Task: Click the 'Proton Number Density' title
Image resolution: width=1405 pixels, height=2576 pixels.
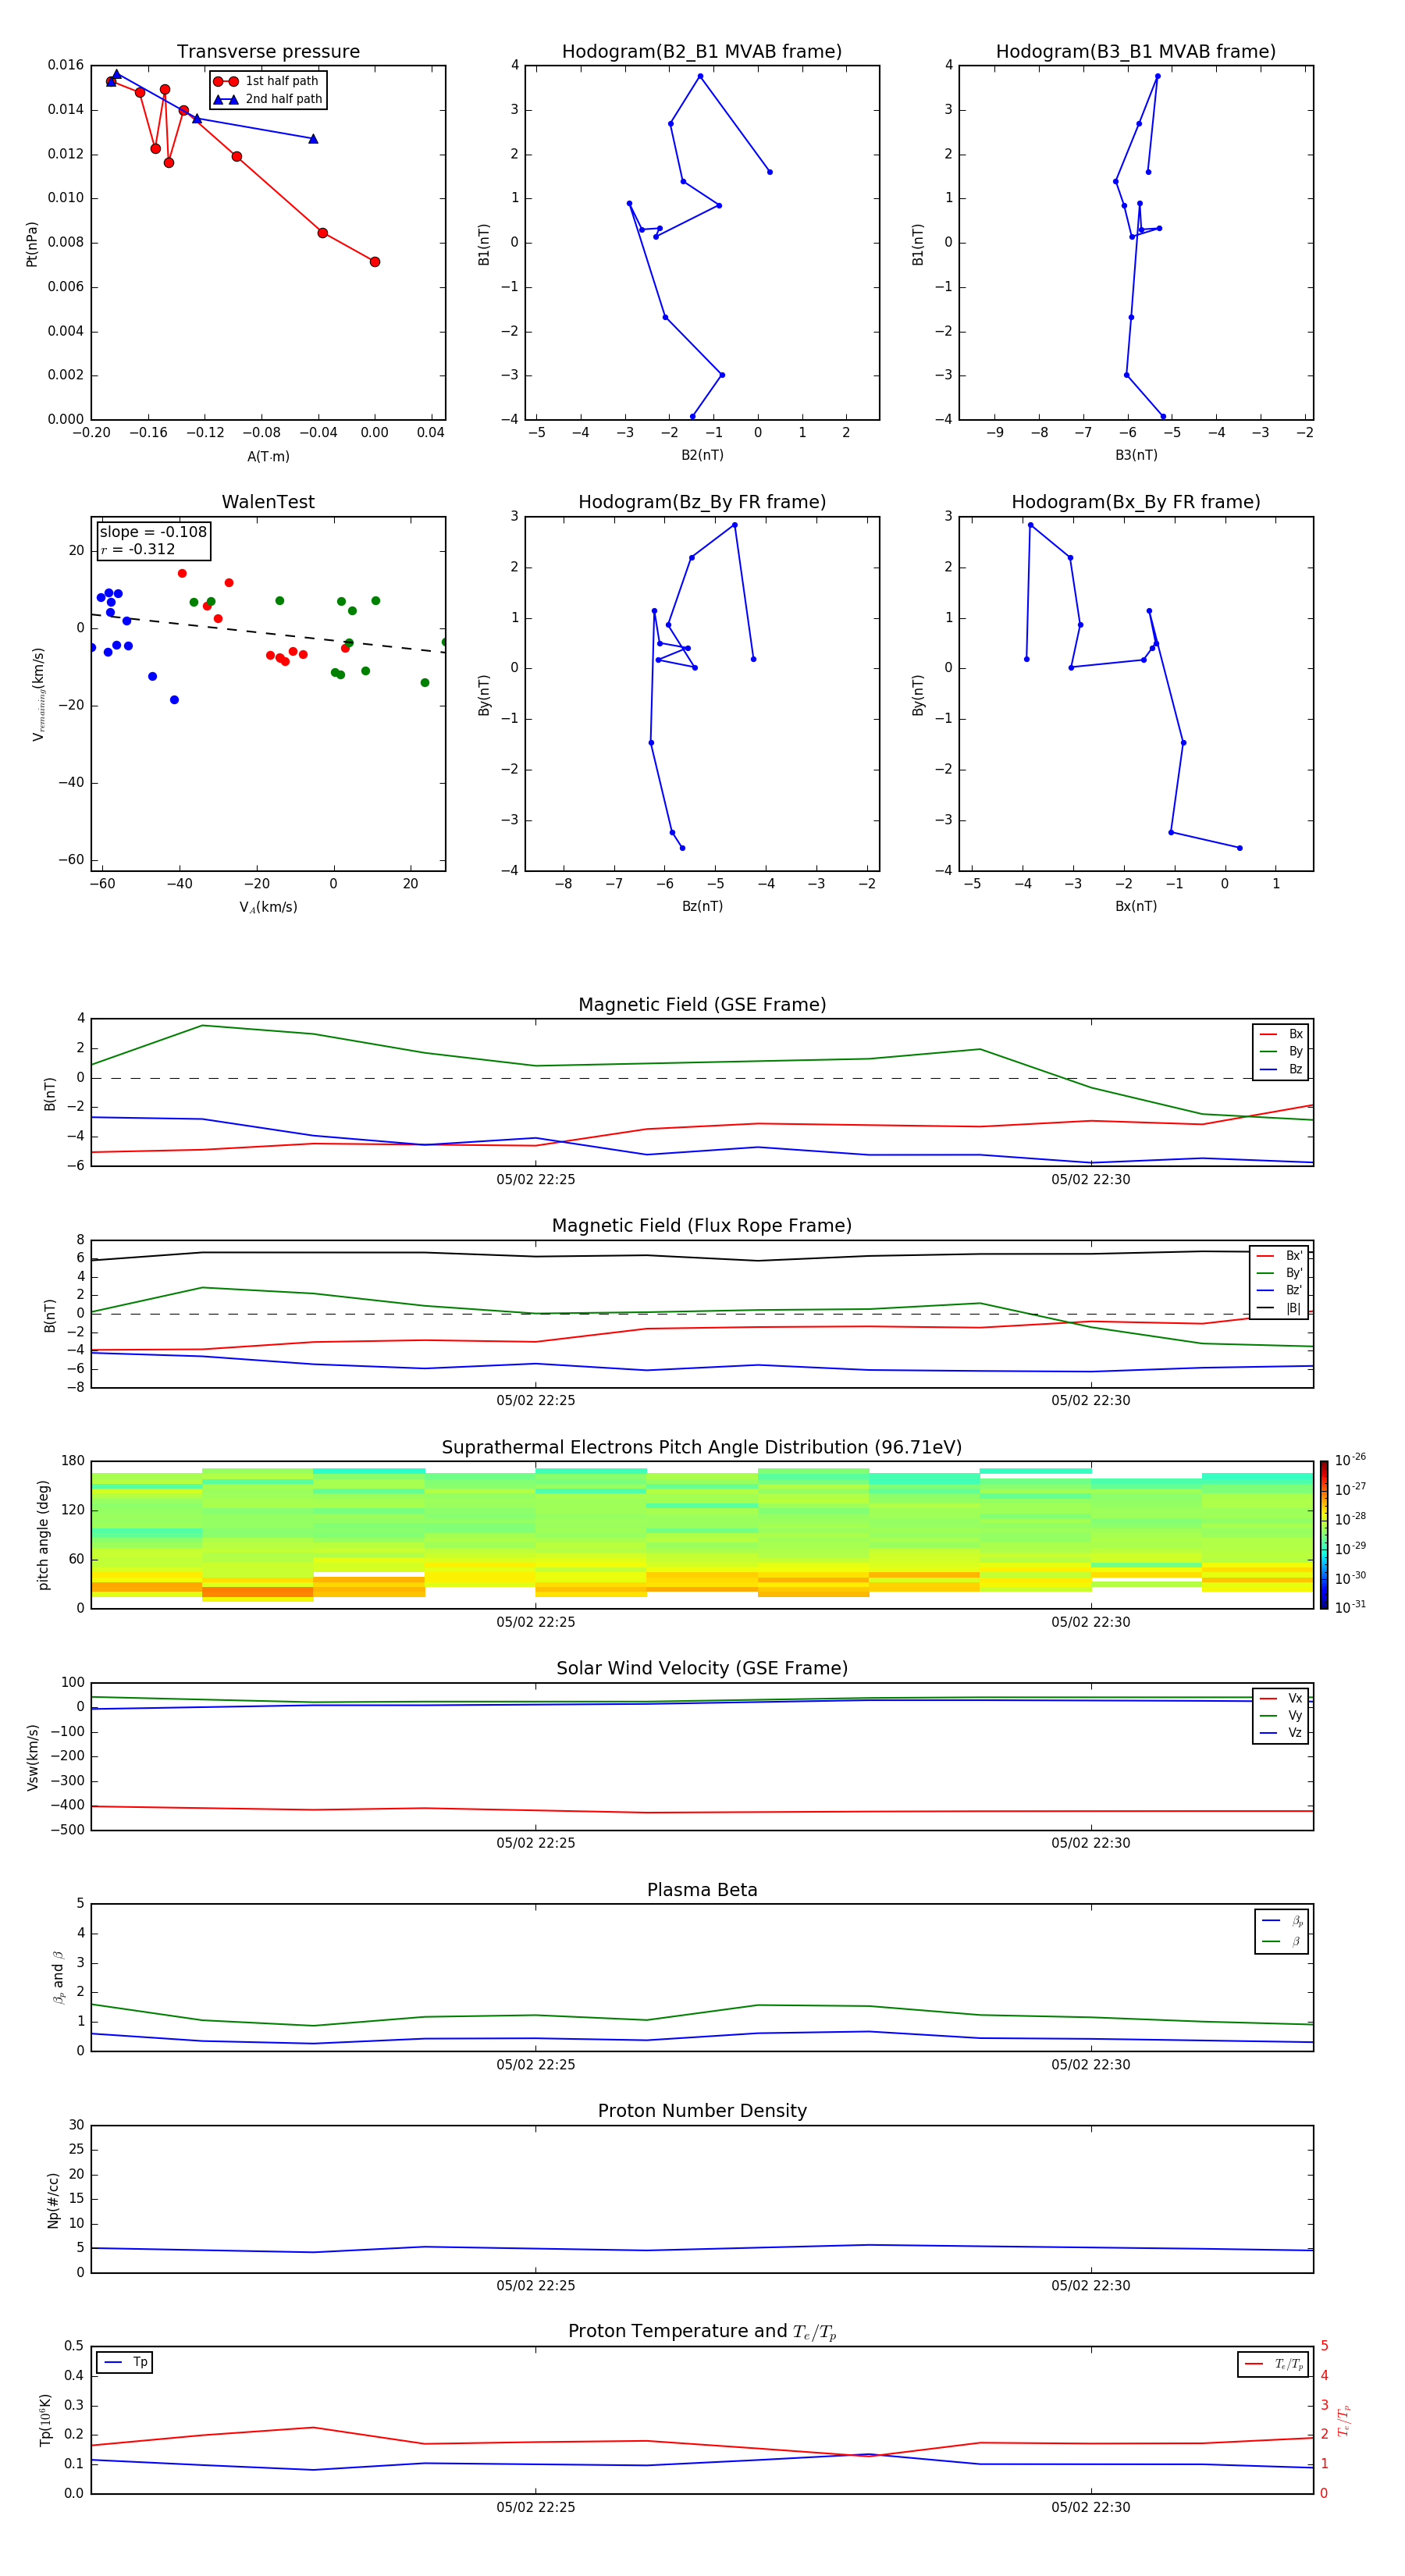Action: pyautogui.click(x=702, y=2111)
